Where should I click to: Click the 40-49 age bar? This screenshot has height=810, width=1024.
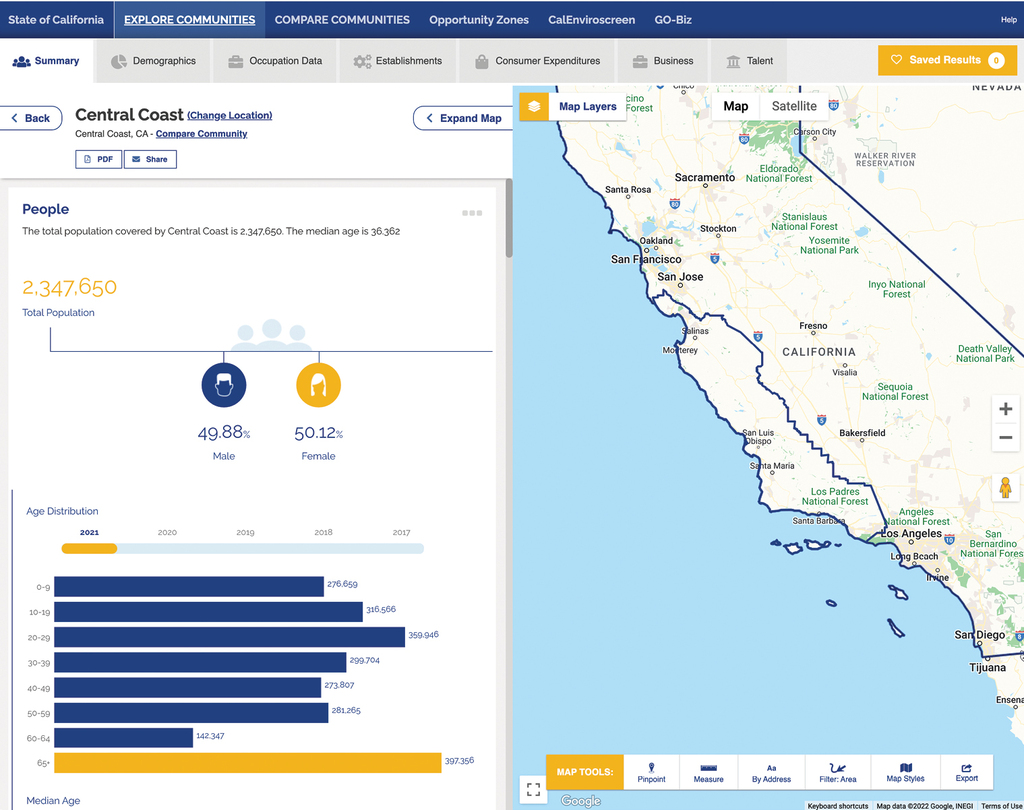click(x=187, y=687)
